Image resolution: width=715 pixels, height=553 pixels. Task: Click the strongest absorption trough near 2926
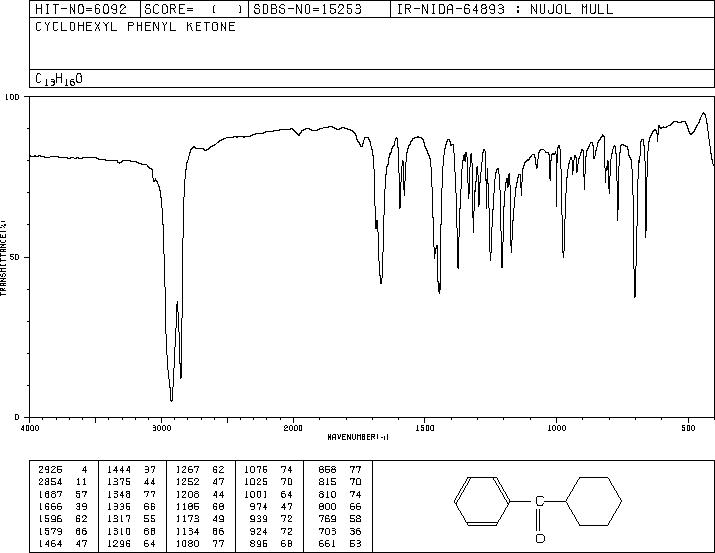pos(171,399)
